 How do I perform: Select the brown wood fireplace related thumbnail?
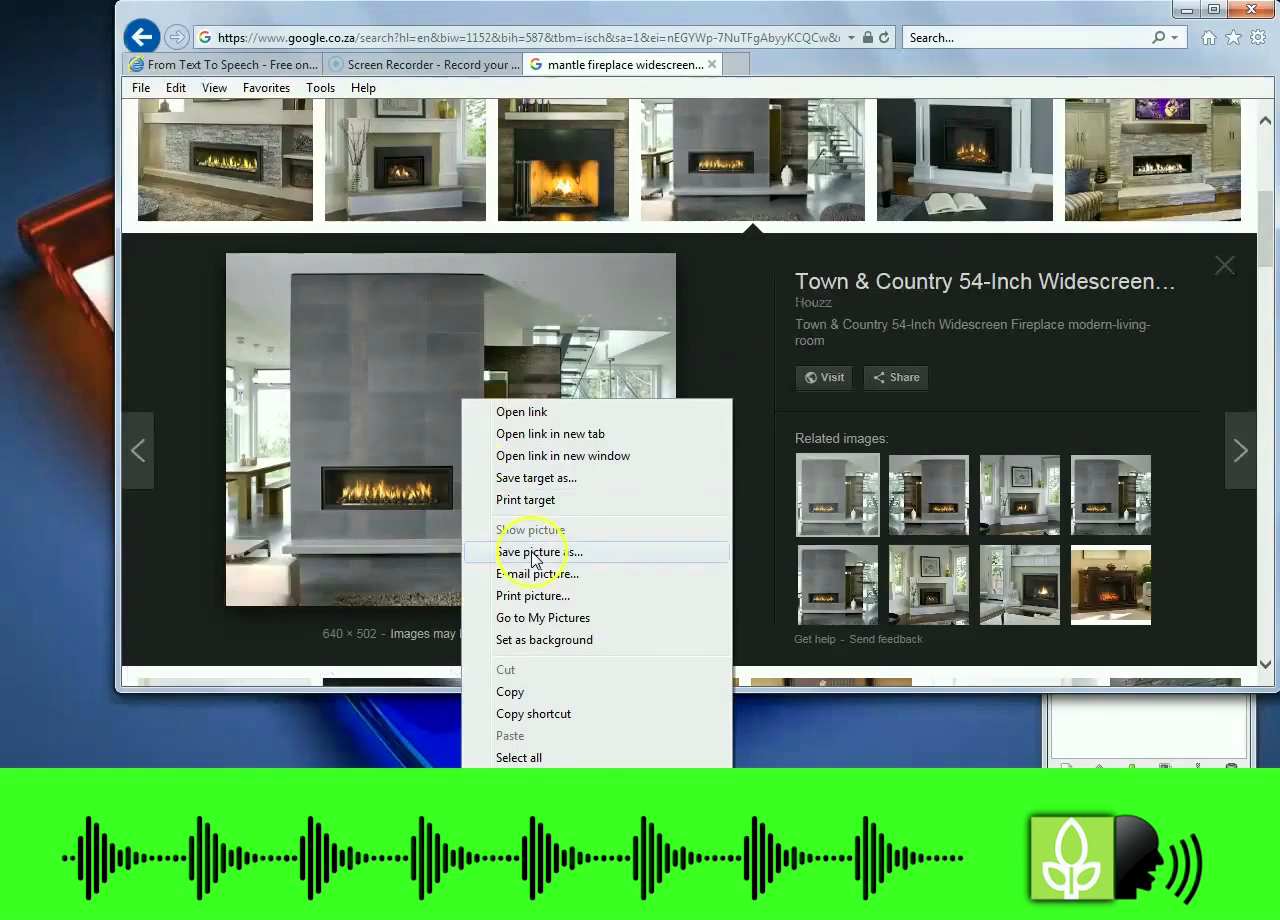click(1110, 585)
